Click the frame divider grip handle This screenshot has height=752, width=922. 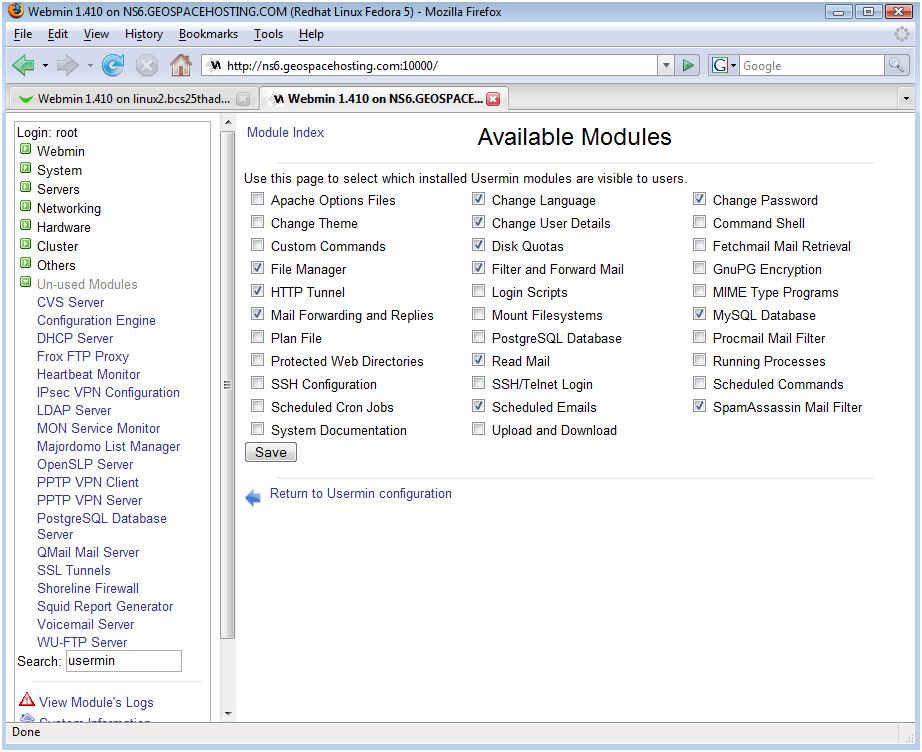point(227,385)
